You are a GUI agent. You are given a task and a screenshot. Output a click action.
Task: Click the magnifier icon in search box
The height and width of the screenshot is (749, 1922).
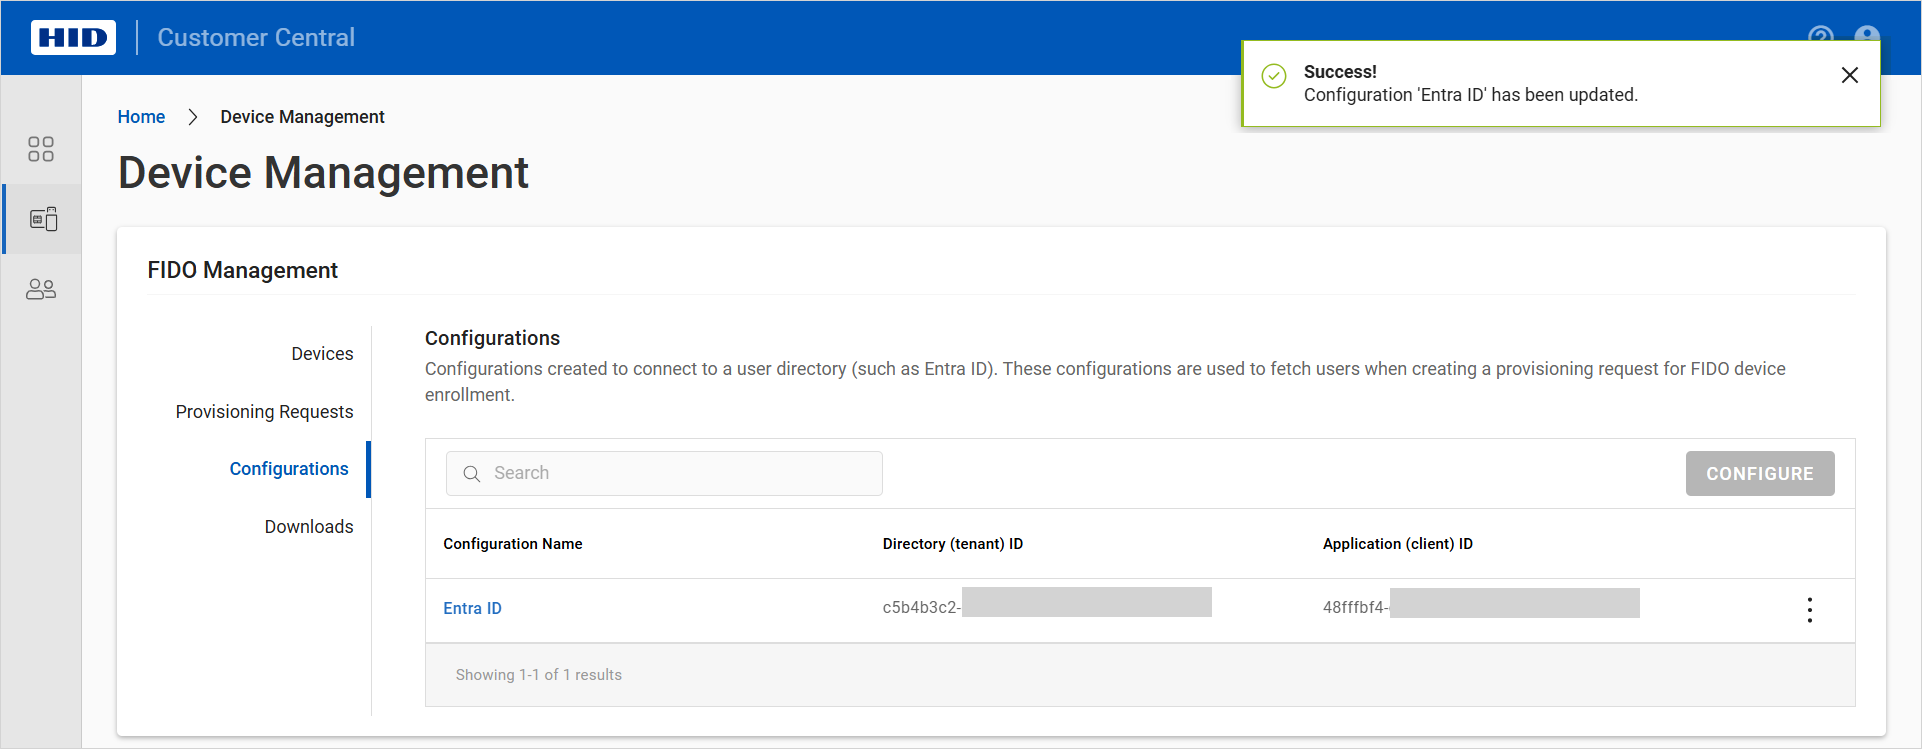coord(472,474)
